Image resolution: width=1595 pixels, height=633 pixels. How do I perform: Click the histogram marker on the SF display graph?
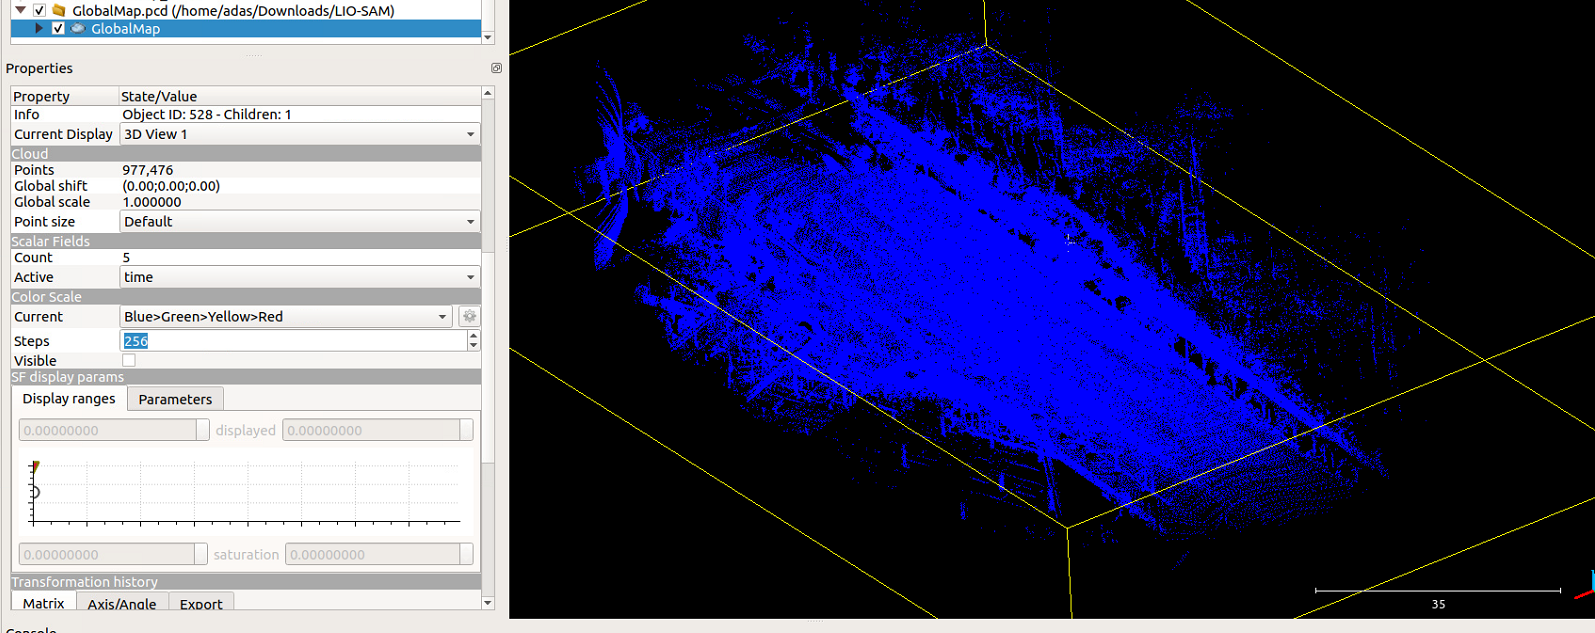click(35, 467)
